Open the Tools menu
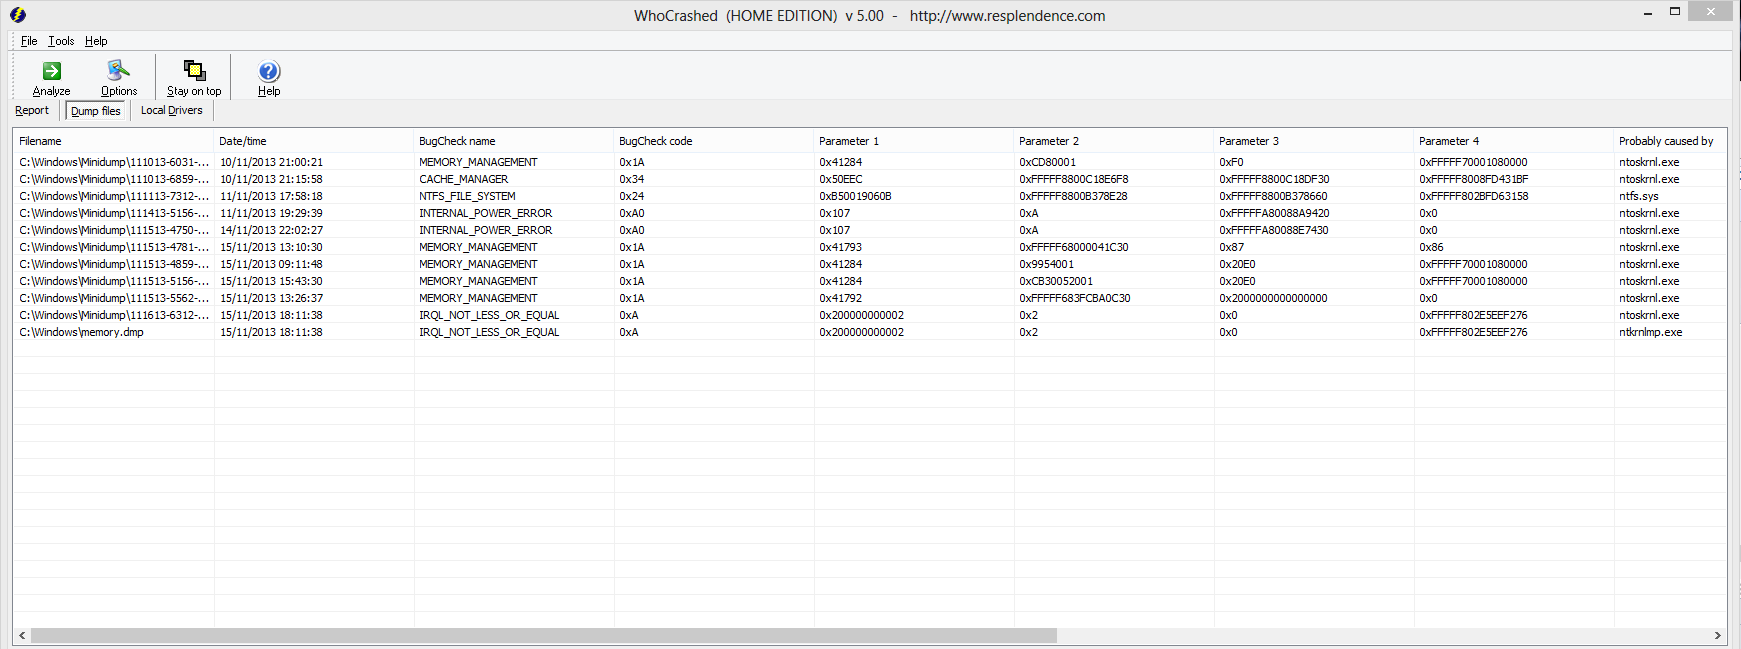Screen dimensions: 1741x649 [61, 41]
